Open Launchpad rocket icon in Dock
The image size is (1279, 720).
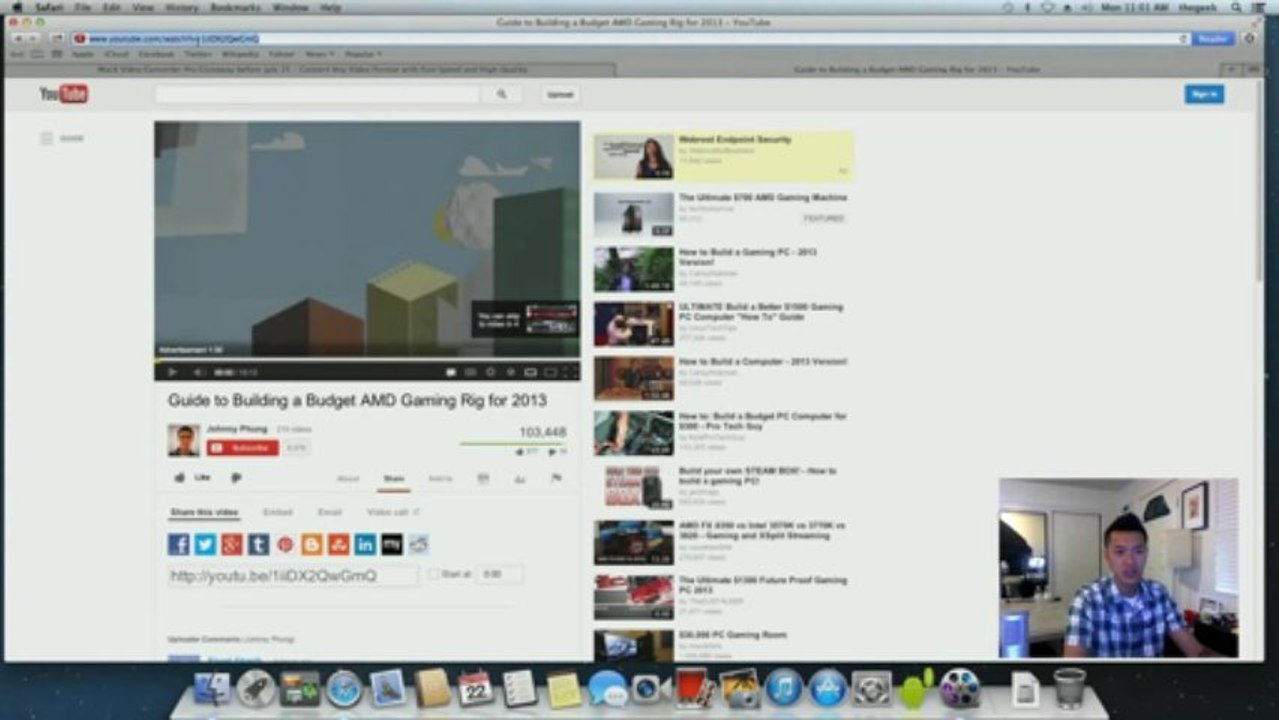[256, 688]
